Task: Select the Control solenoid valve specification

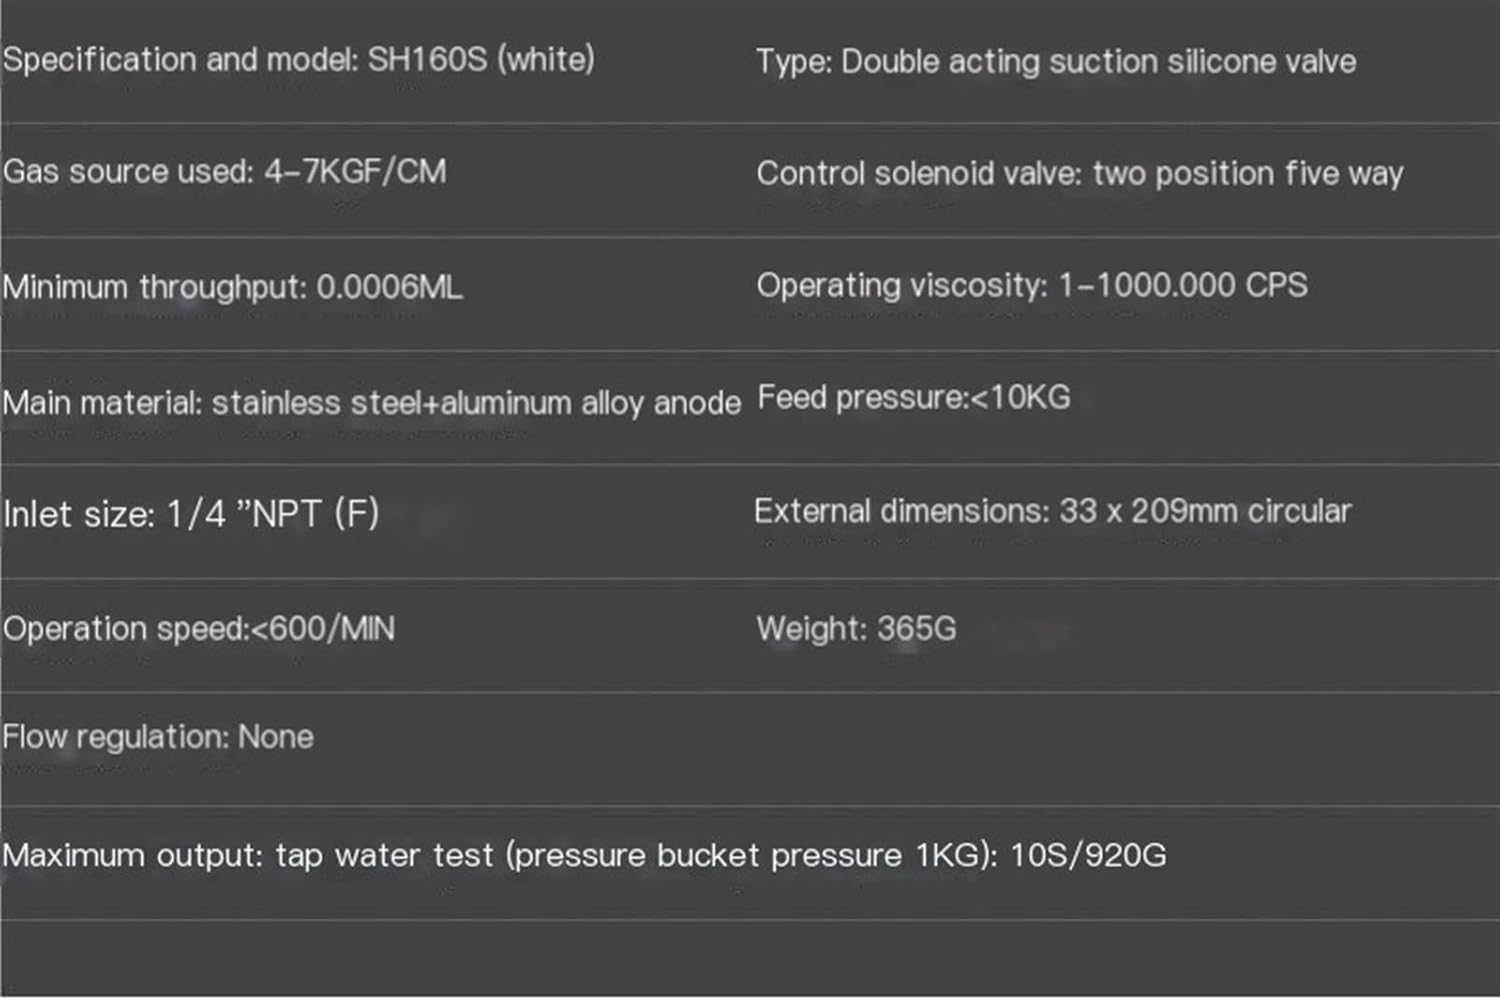Action: coord(1079,174)
